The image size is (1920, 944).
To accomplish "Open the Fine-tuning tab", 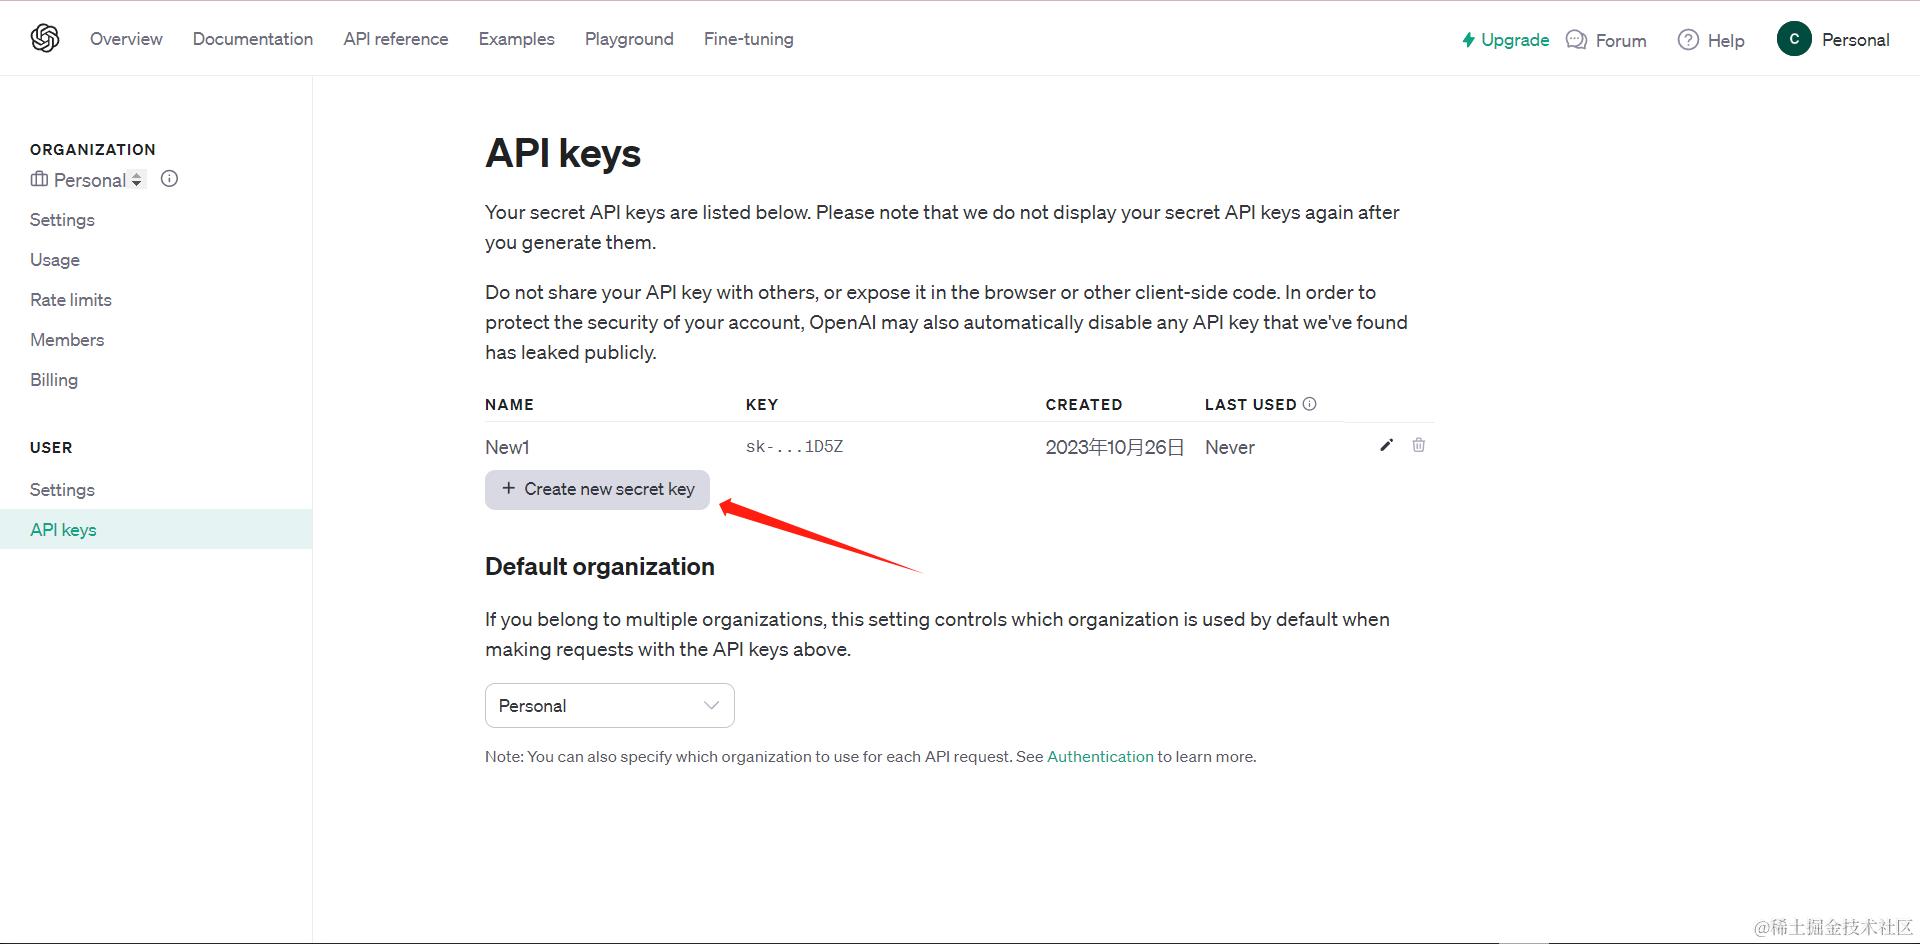I will pos(749,39).
